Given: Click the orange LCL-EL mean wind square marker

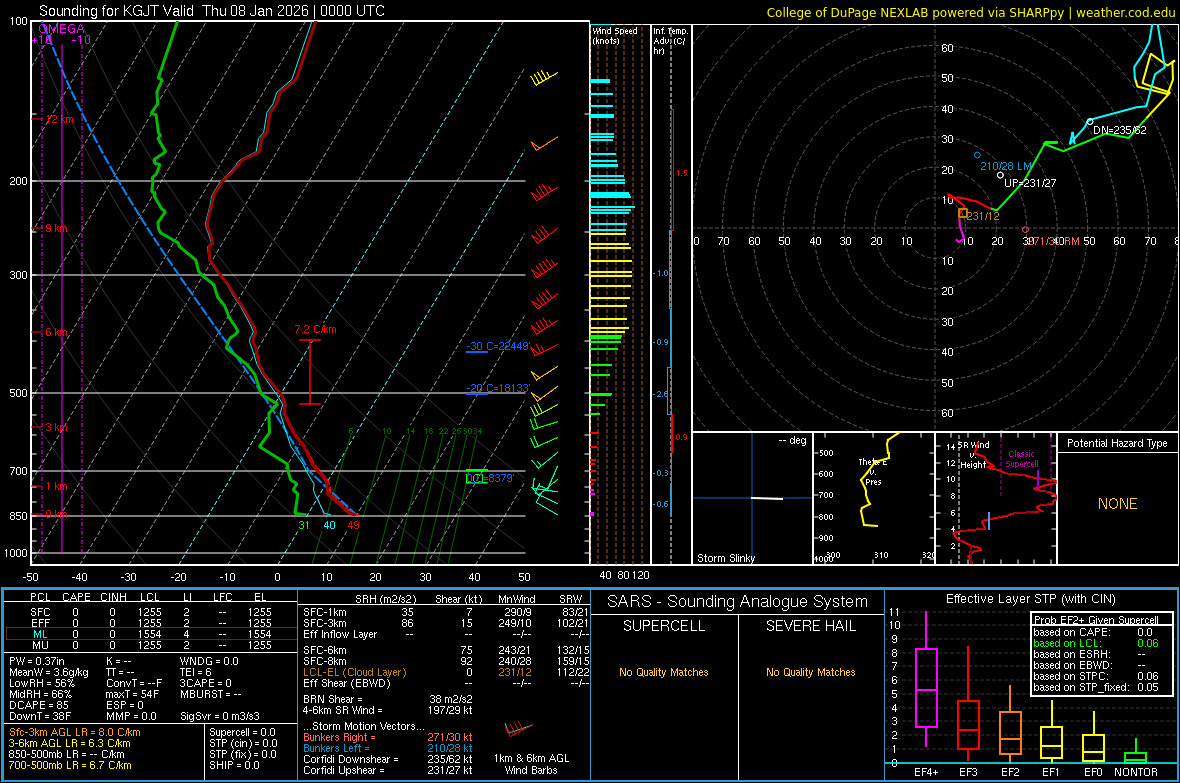Looking at the screenshot, I should click(963, 214).
